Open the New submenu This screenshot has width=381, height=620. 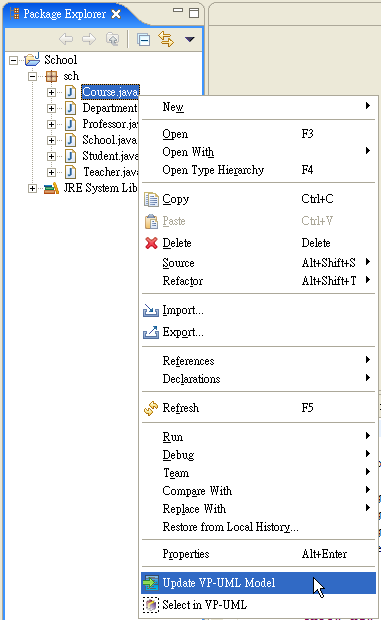coord(258,107)
